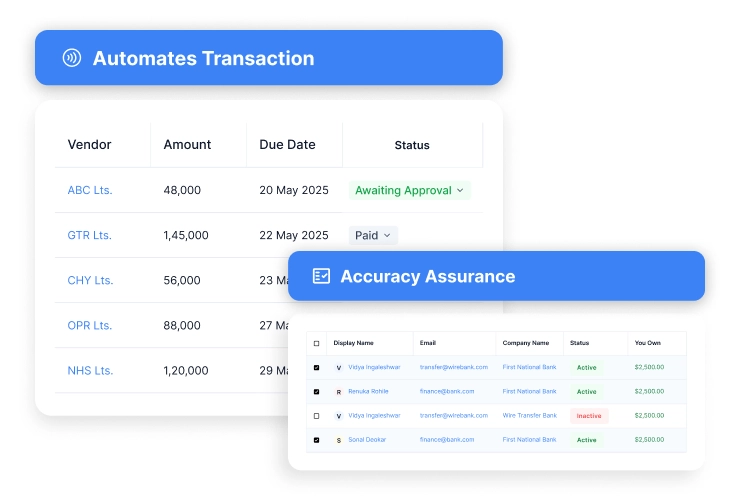Open the Awaiting Approval status dropdown
The image size is (740, 500).
point(409,190)
